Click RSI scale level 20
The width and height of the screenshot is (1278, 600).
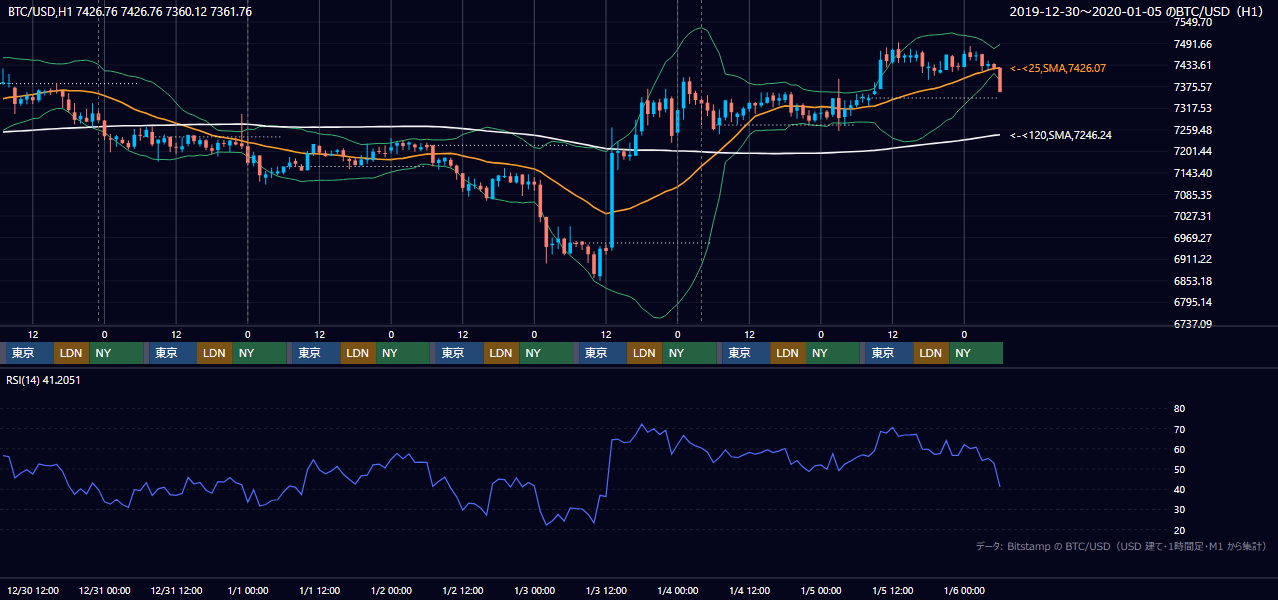(x=1179, y=530)
